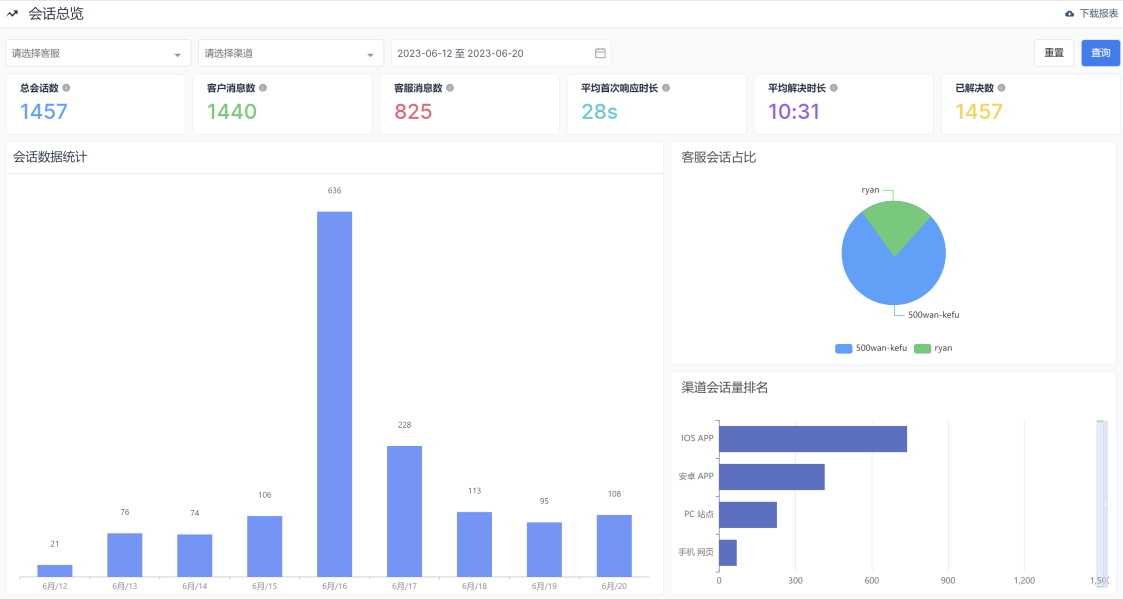The height and width of the screenshot is (599, 1123).
Task: Click info icon beside 平均首次响应时长
Action: click(x=666, y=88)
